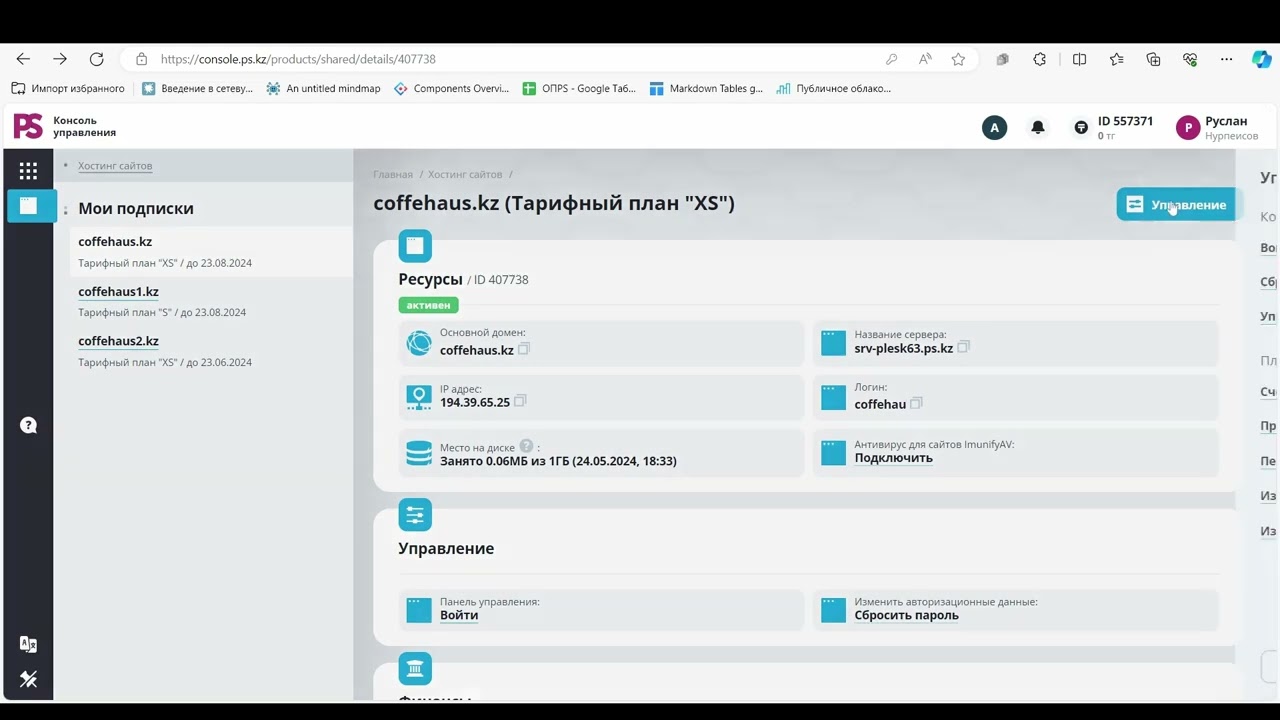
Task: Open browser collections icon
Action: tap(1153, 59)
